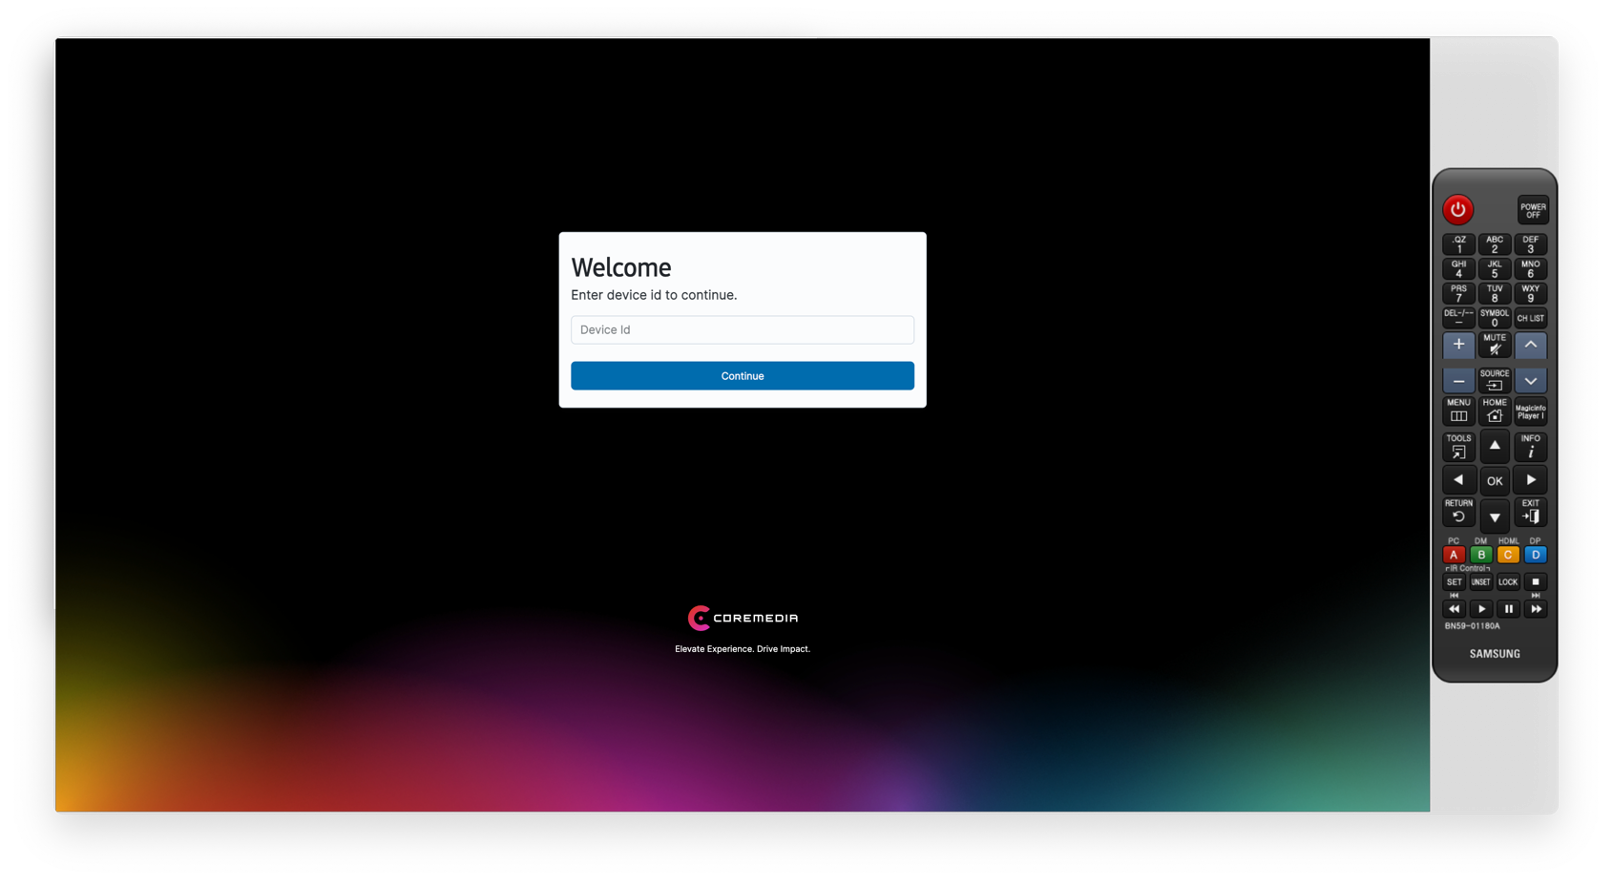
Task: Start playback with the remote's play button
Action: click(x=1480, y=609)
